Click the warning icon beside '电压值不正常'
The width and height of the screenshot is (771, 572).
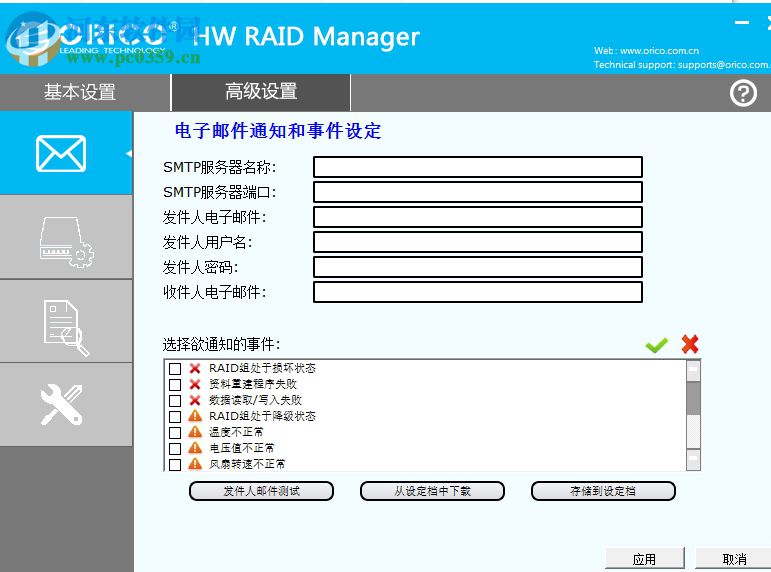click(195, 448)
